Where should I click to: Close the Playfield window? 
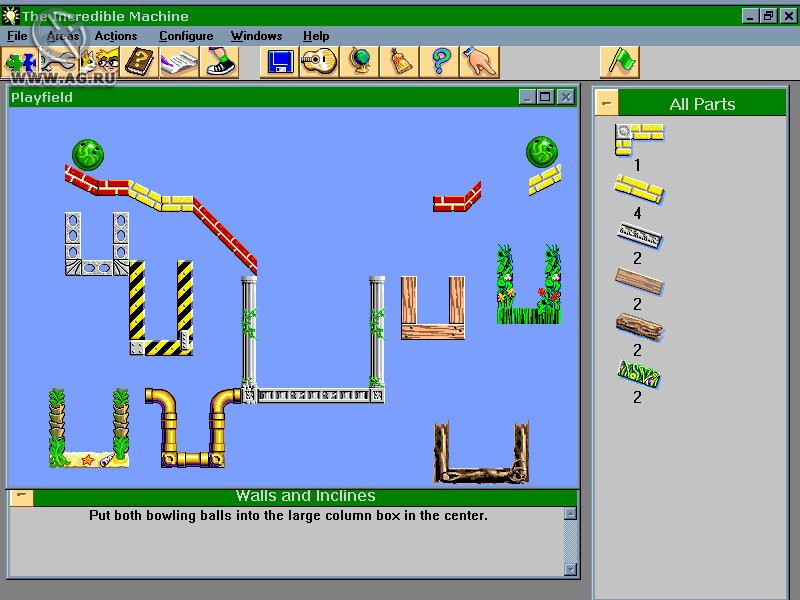(565, 97)
